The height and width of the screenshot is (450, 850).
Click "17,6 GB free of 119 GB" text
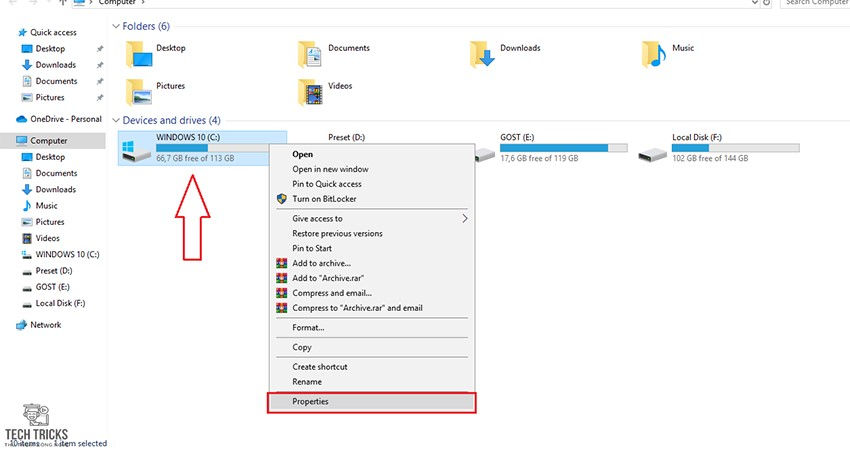[539, 159]
